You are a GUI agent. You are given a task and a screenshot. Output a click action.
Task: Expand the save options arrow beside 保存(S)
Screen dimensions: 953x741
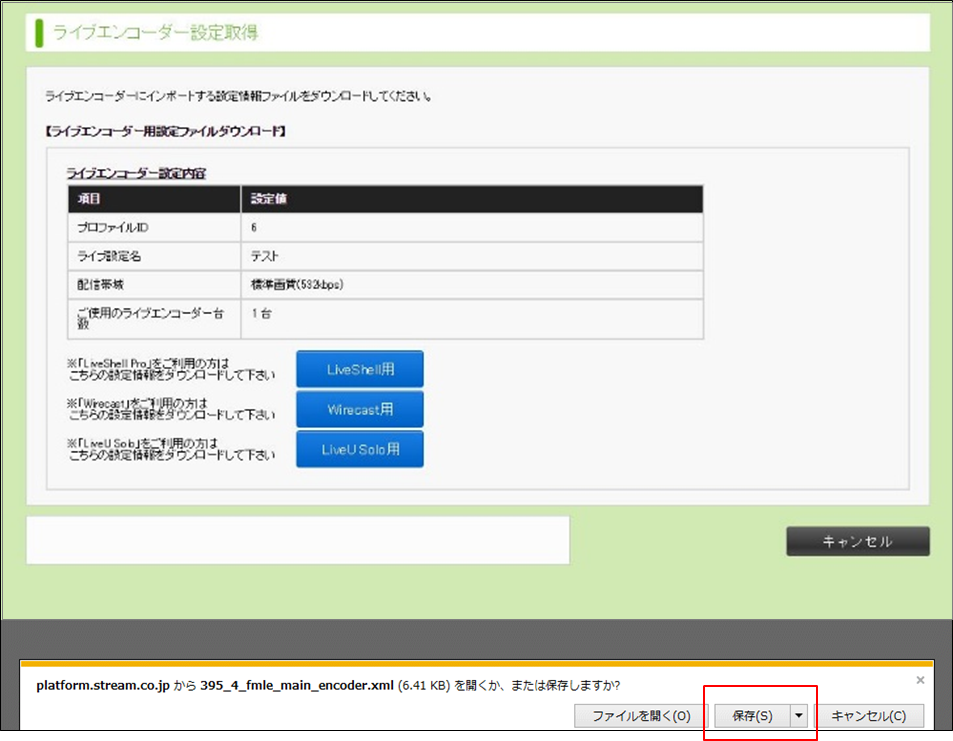[x=799, y=716]
